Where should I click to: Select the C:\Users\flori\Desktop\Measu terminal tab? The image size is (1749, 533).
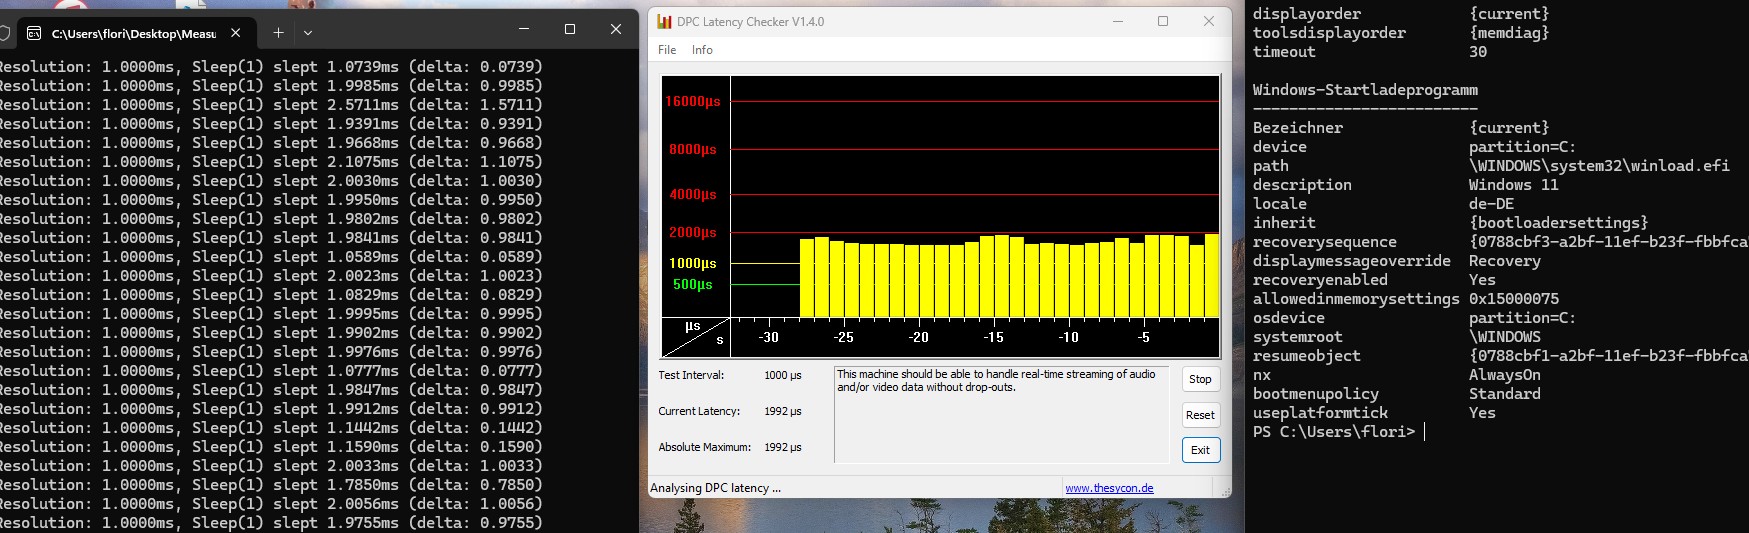pos(133,33)
